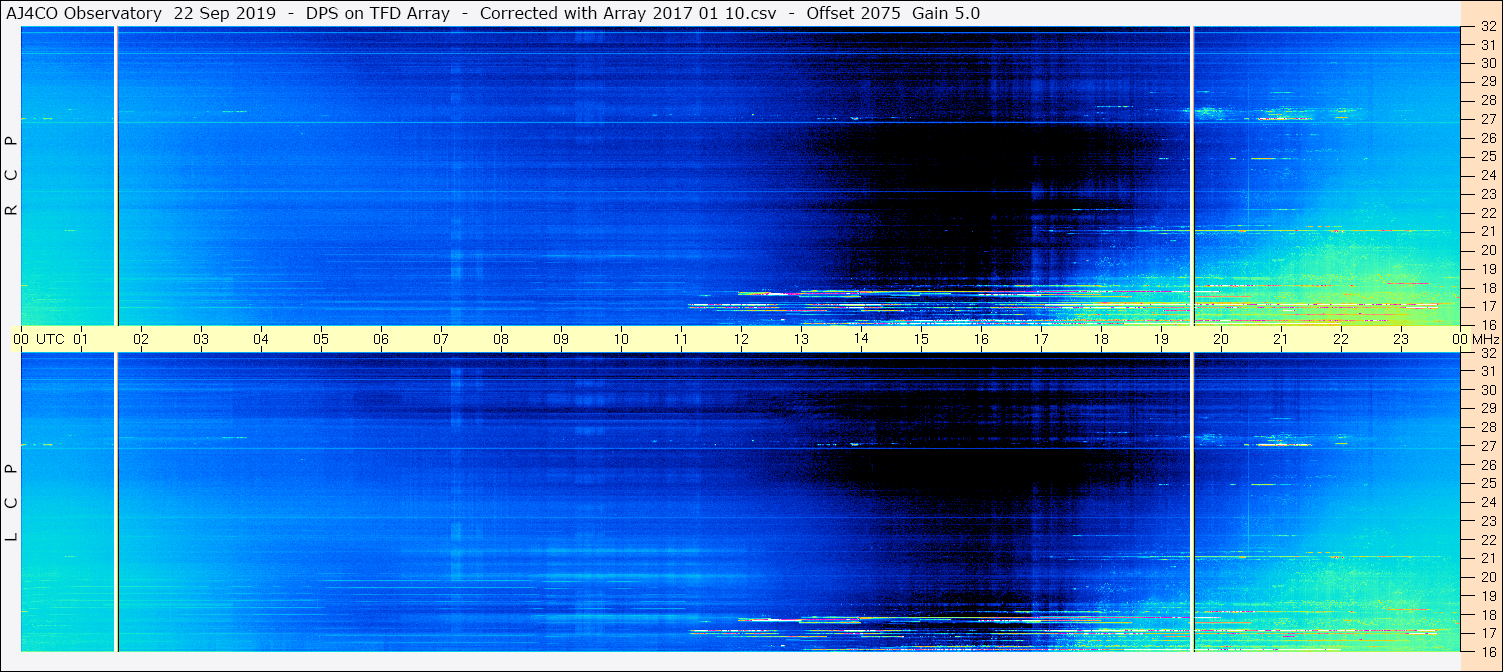
Task: Select hour 18 on the UTC time axis
Action: coord(1101,339)
